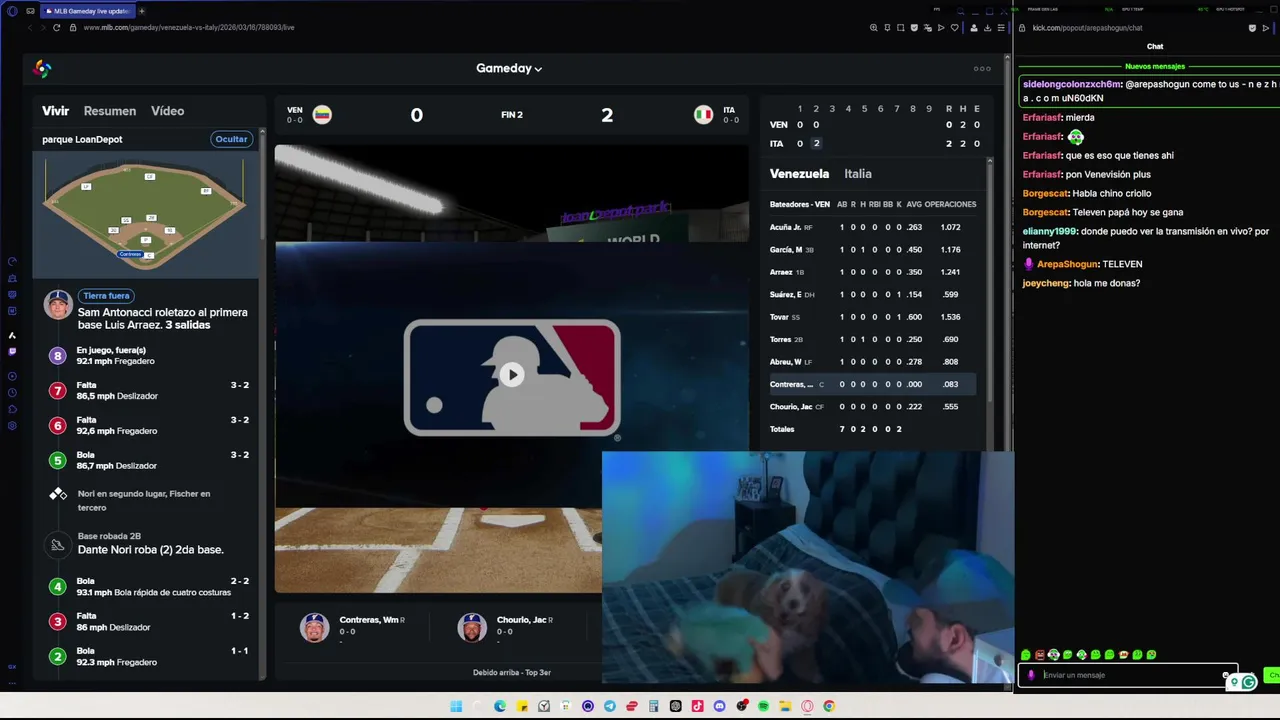Switch box score to the Italia tab

click(858, 174)
